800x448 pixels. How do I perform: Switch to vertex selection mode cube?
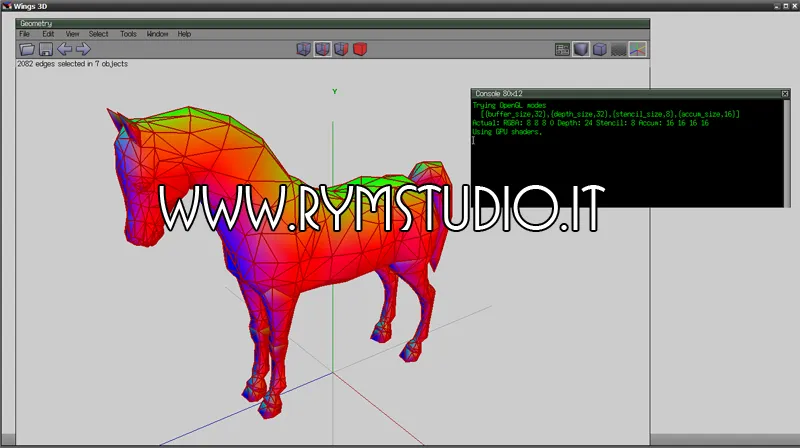[x=304, y=49]
